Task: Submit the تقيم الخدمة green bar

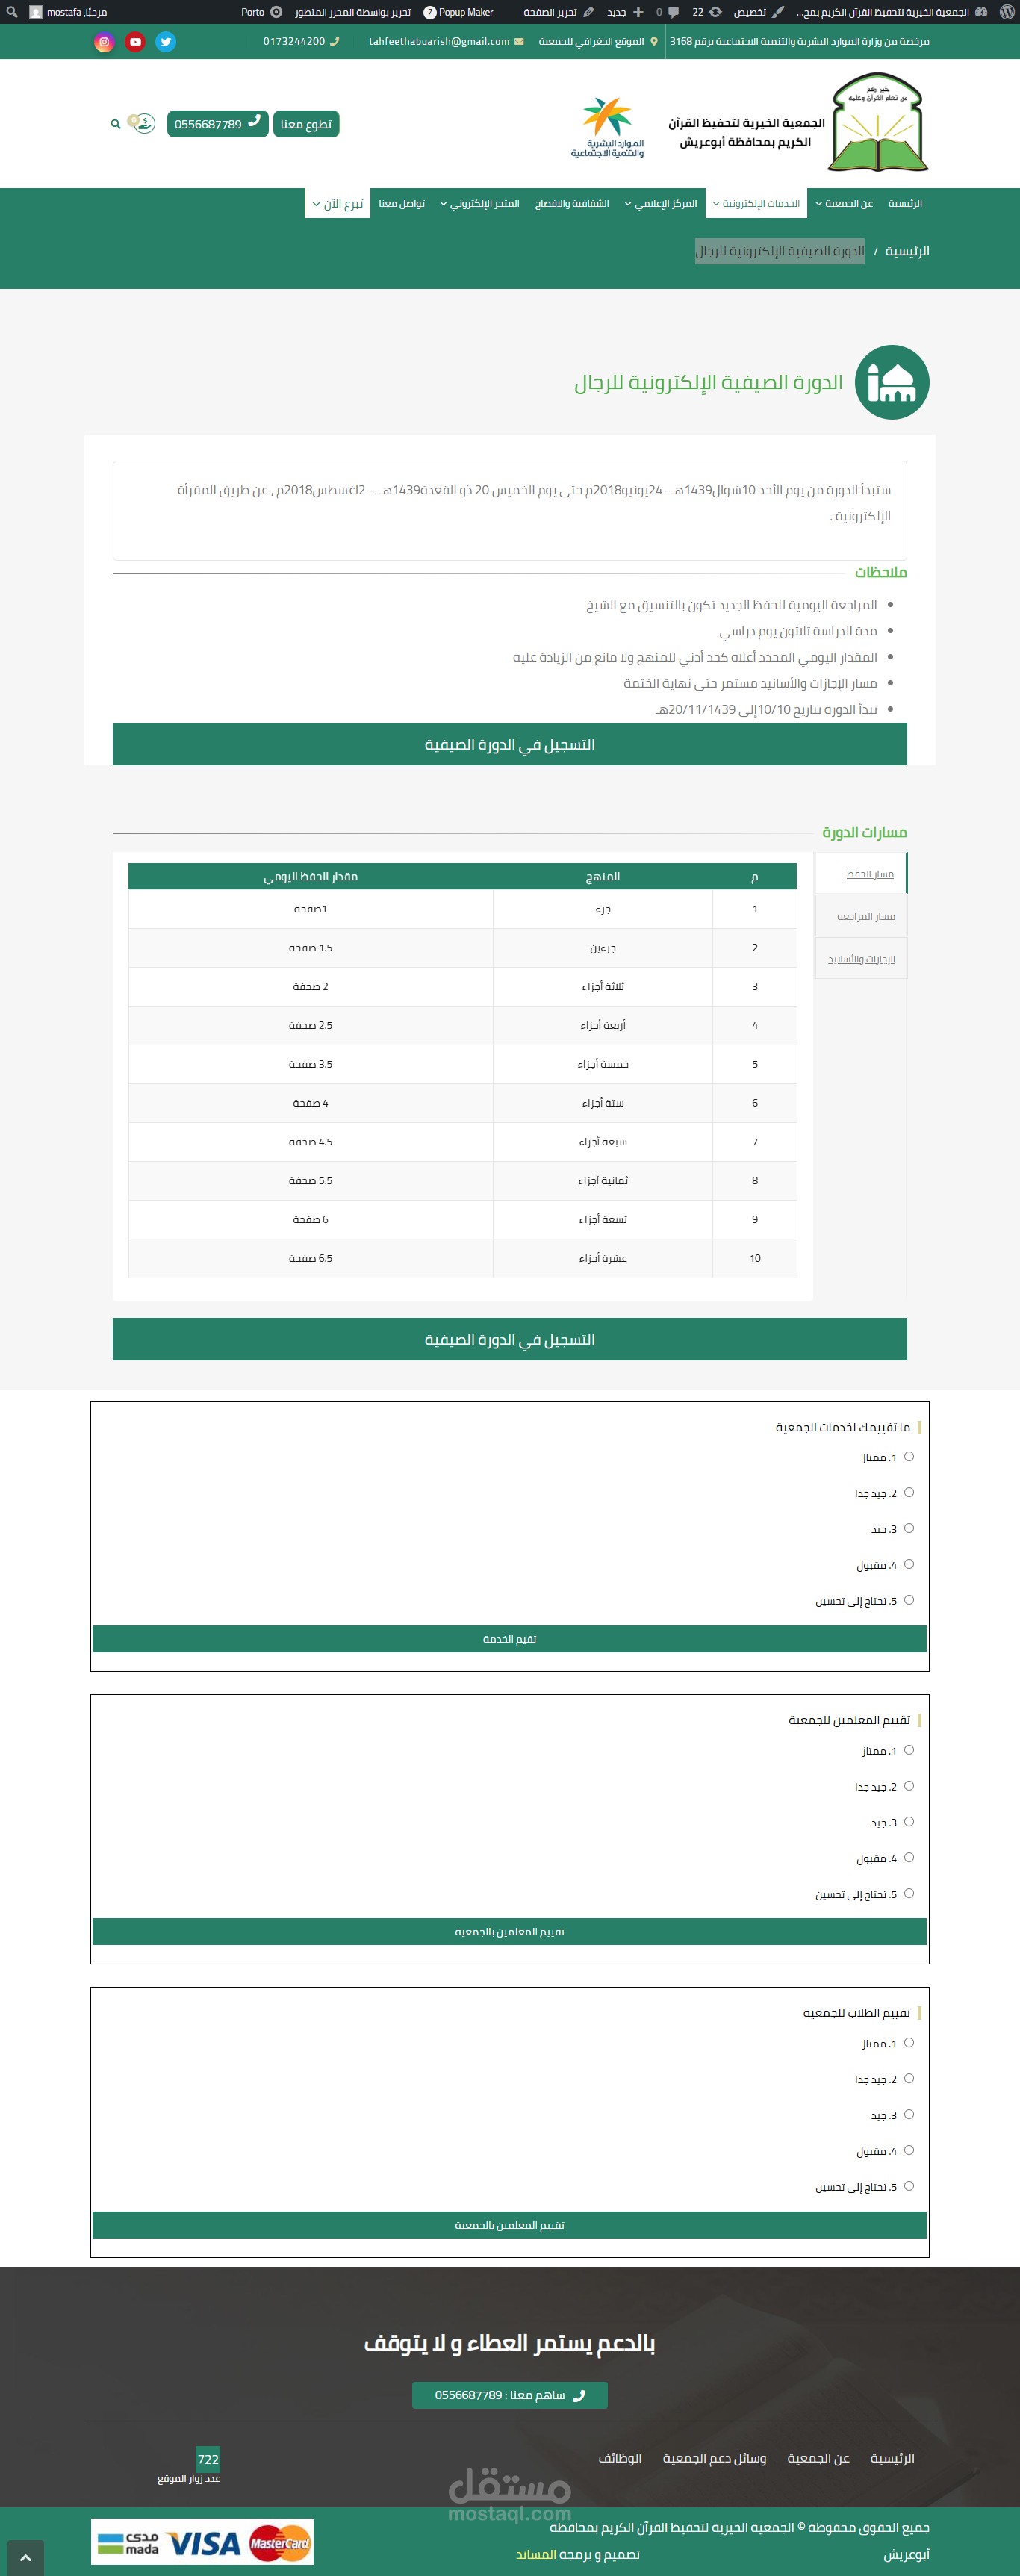Action: click(510, 1639)
